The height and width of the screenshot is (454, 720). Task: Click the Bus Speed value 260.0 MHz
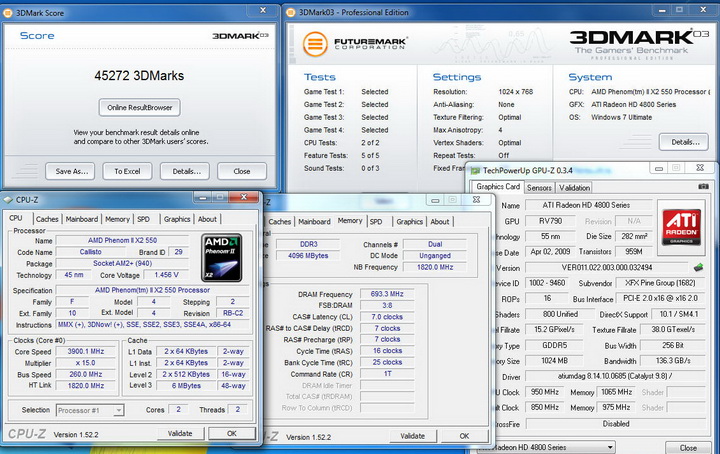pos(86,374)
